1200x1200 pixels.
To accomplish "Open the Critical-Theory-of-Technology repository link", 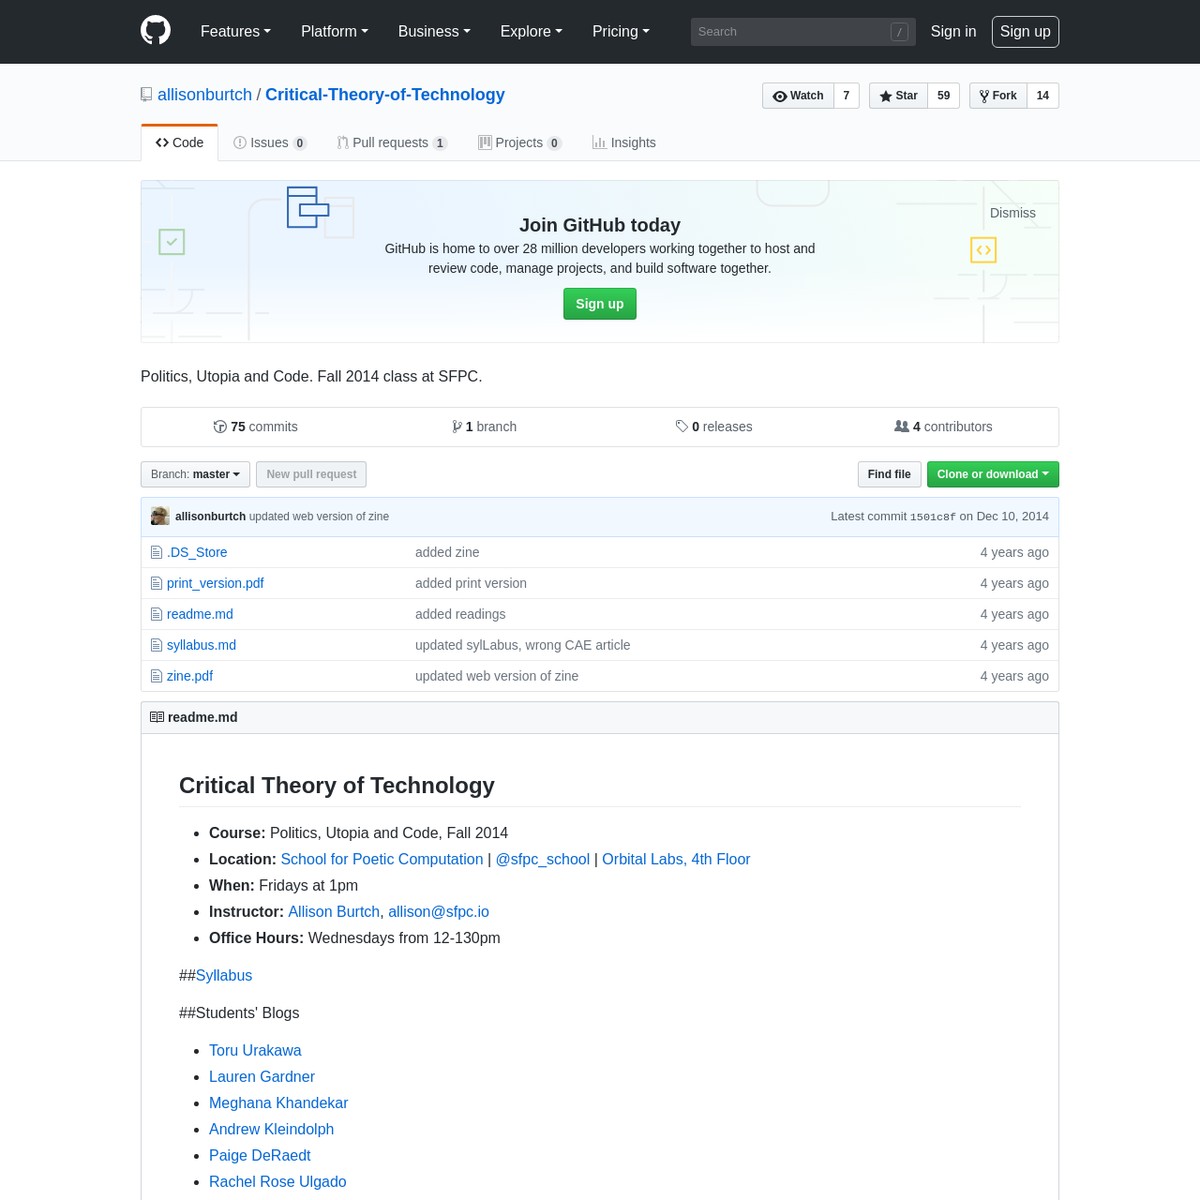I will 385,95.
